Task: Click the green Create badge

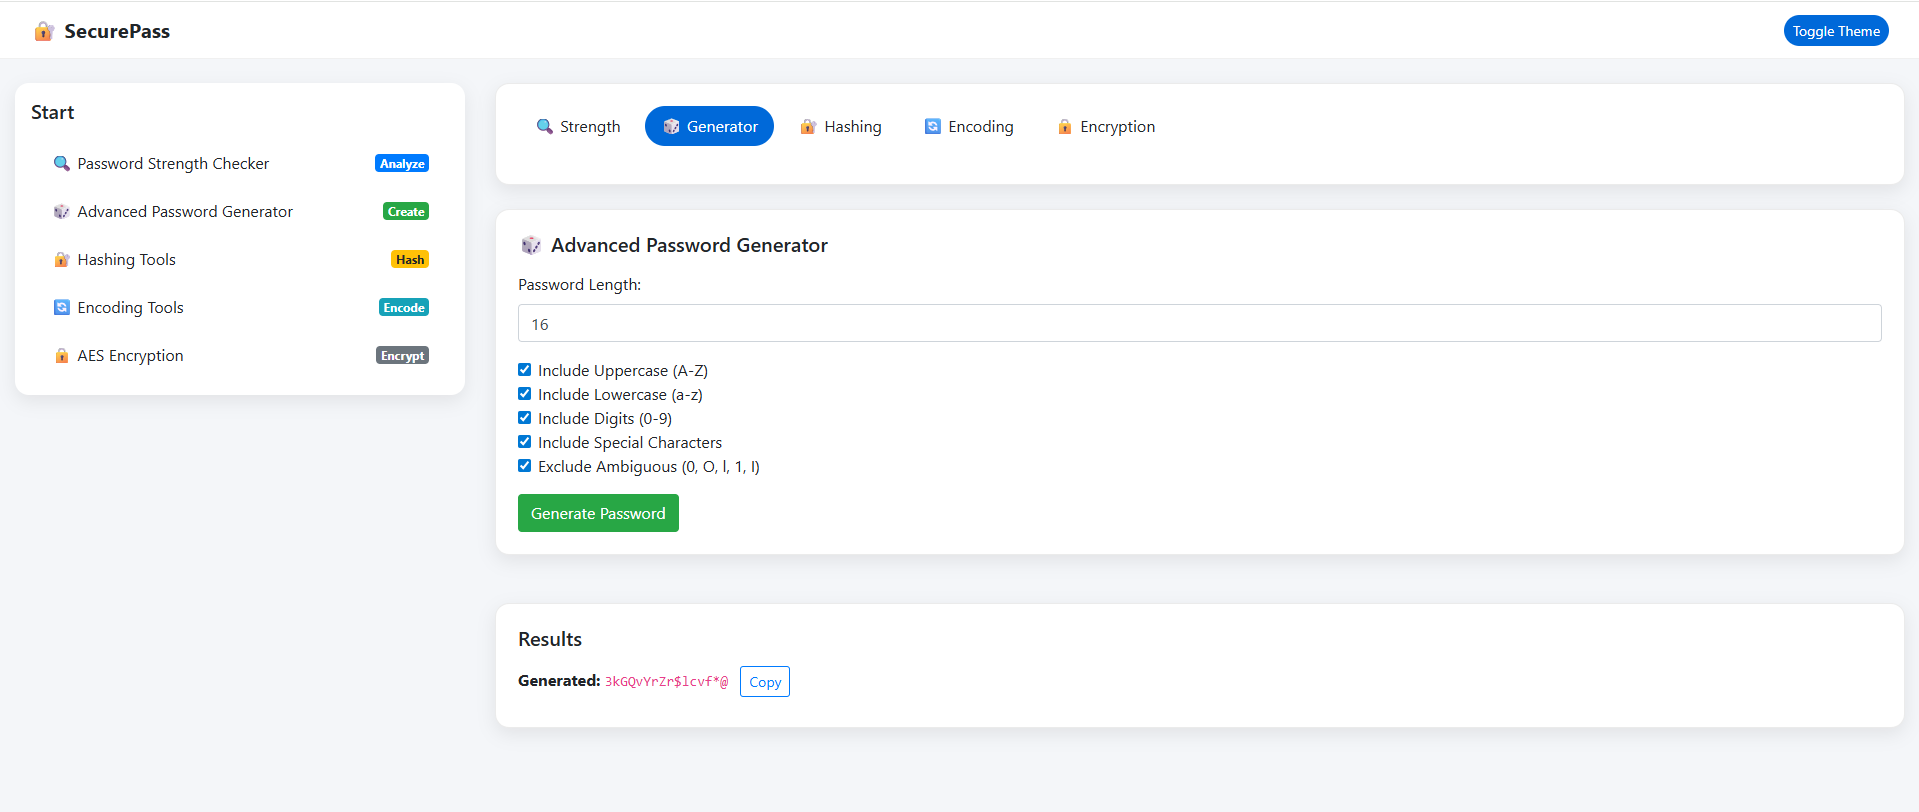Action: (x=406, y=211)
